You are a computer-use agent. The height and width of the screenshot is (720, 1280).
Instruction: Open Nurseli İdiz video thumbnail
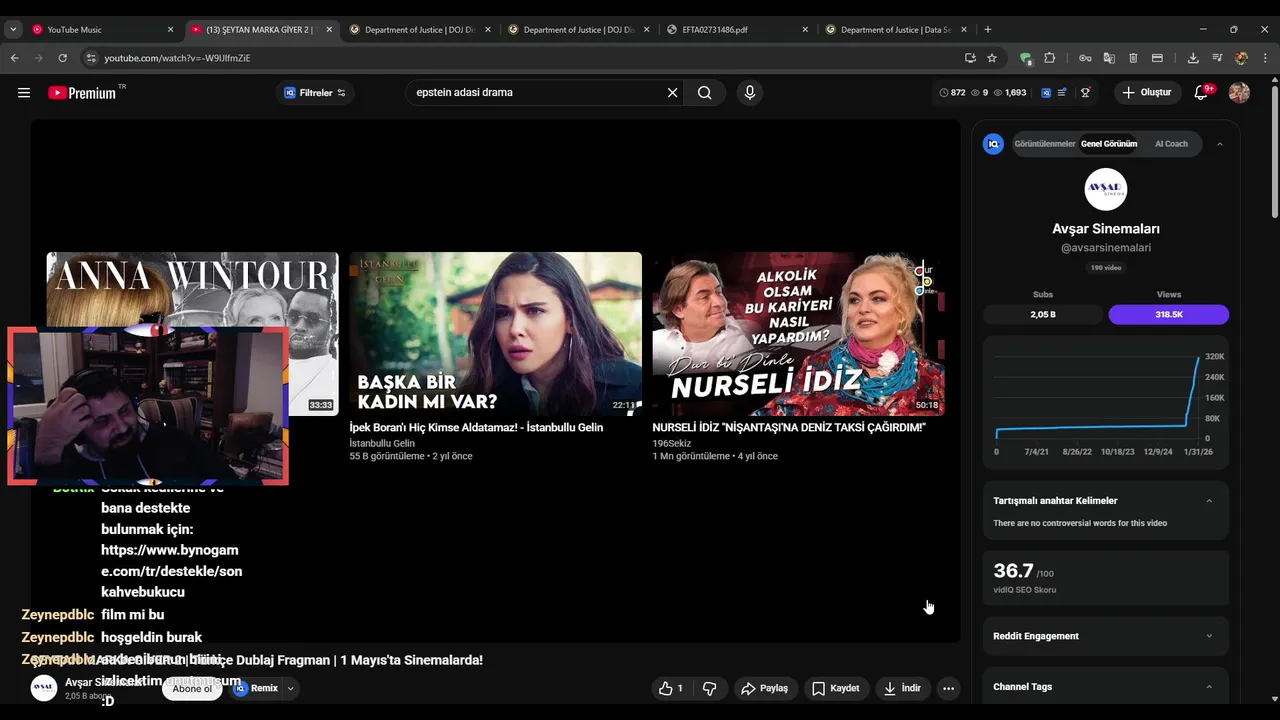[798, 334]
